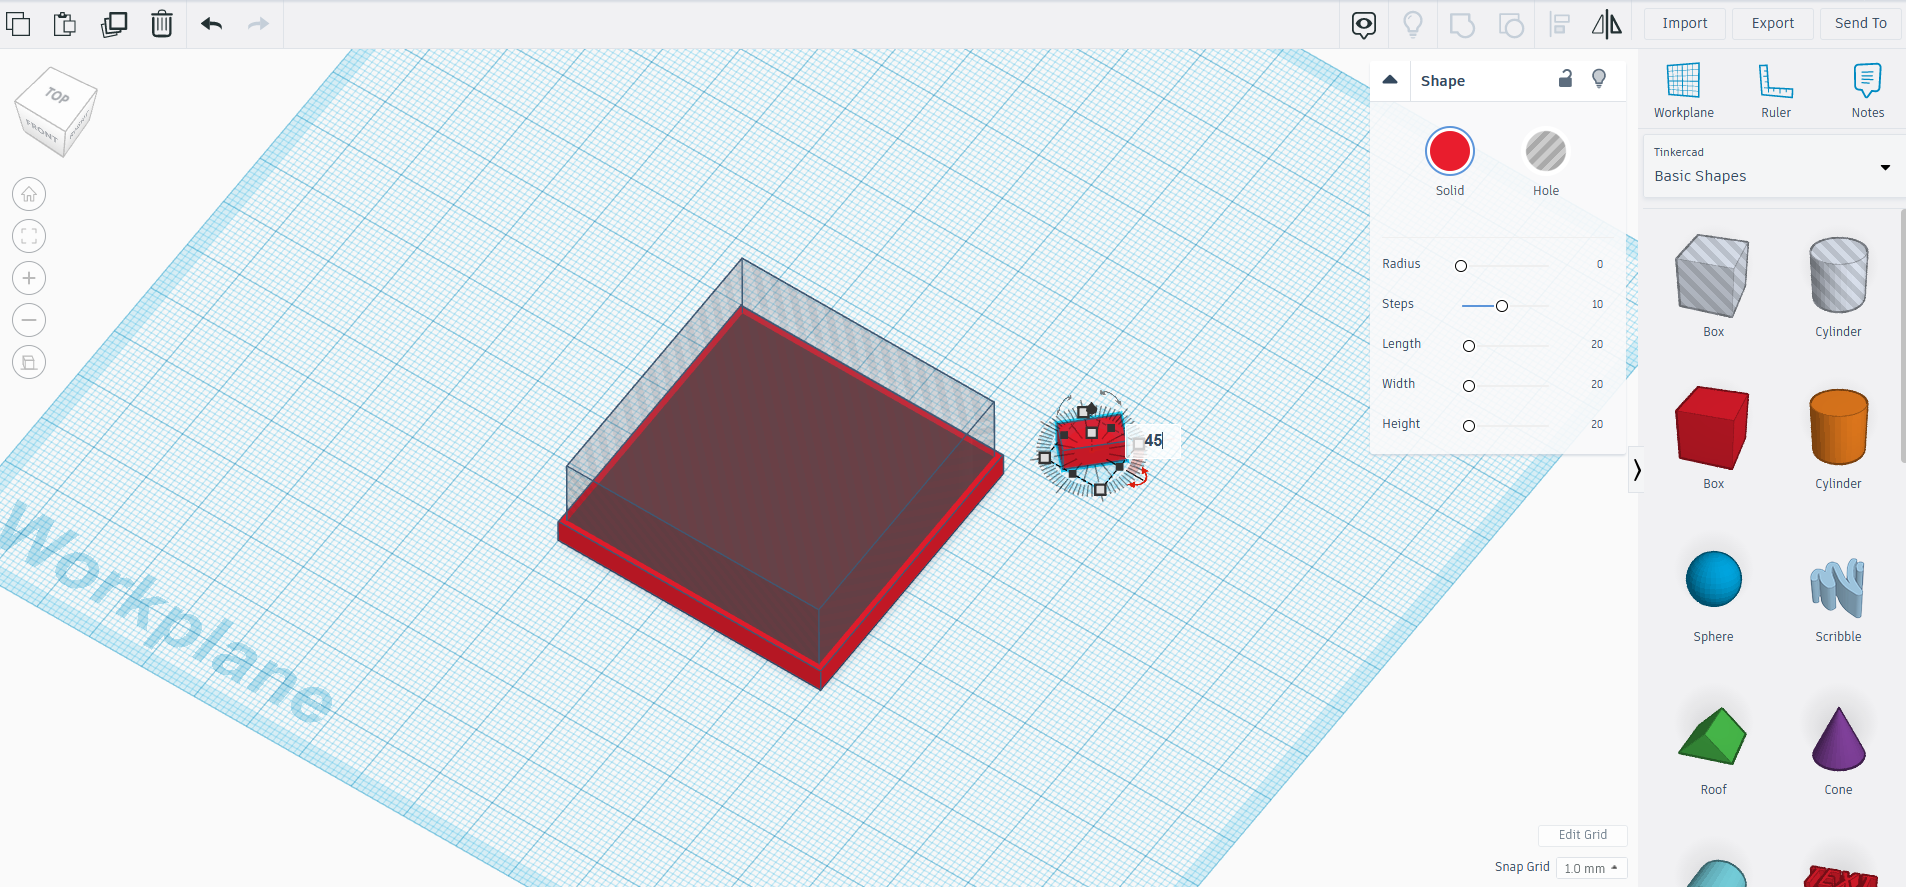Toggle the lock editing padlock in the Shape panel
The image size is (1906, 887).
point(1566,79)
